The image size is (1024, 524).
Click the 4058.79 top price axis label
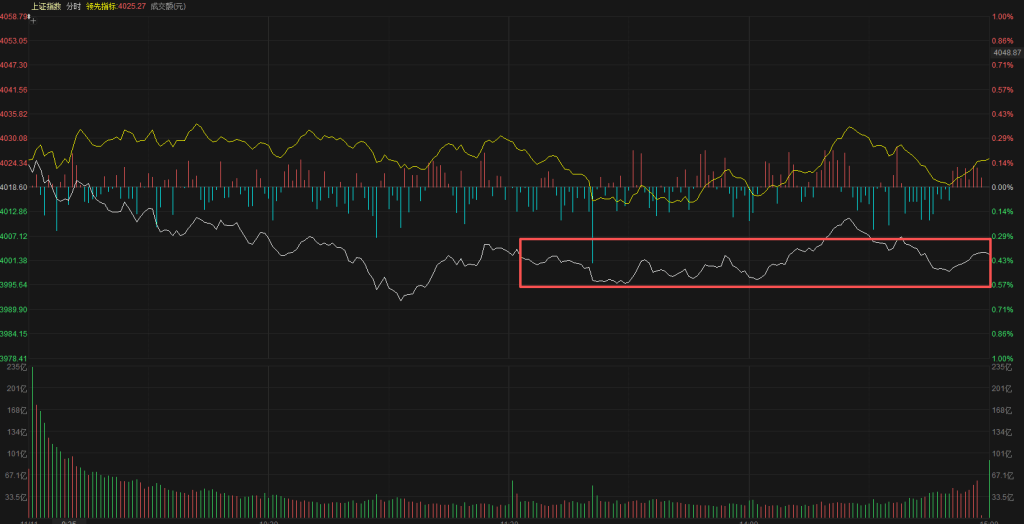point(14,16)
